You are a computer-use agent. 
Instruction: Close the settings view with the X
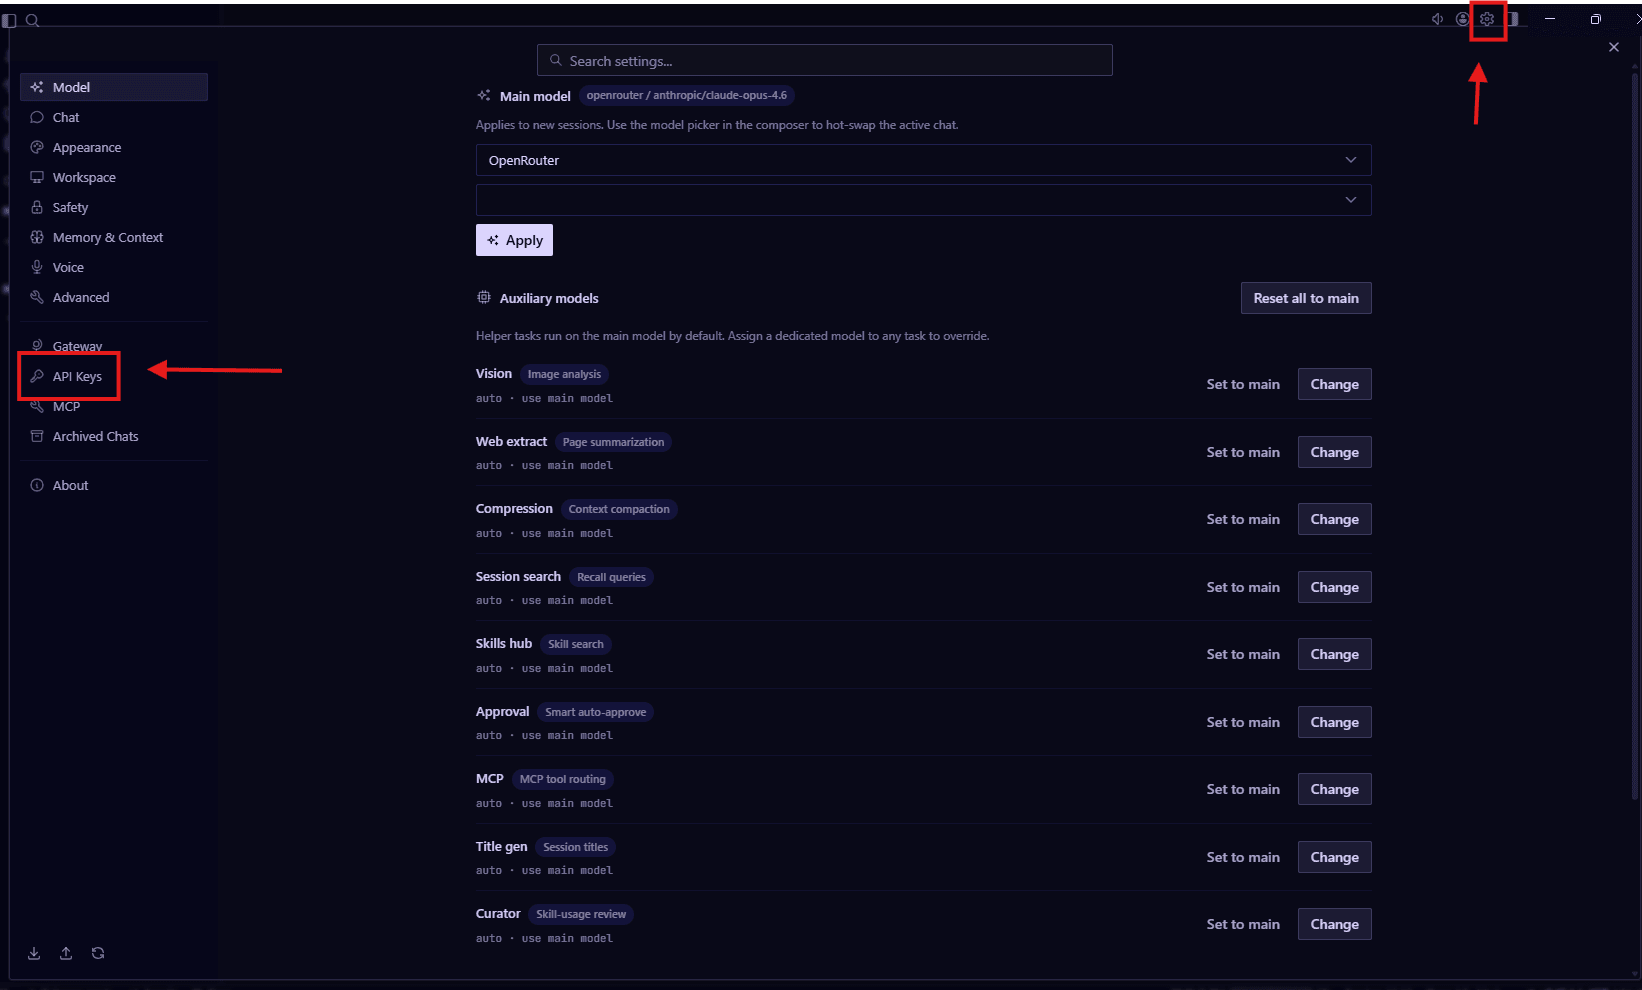(1613, 47)
